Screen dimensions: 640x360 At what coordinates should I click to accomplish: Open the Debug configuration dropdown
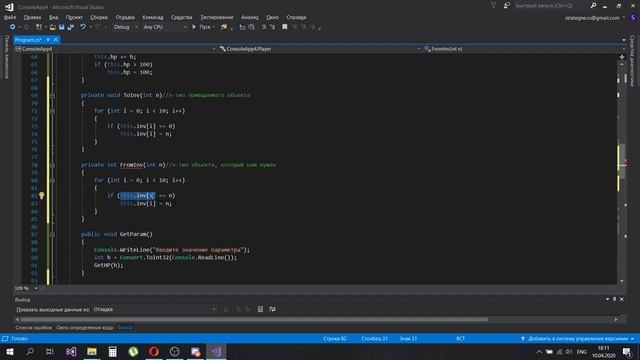[x=125, y=27]
